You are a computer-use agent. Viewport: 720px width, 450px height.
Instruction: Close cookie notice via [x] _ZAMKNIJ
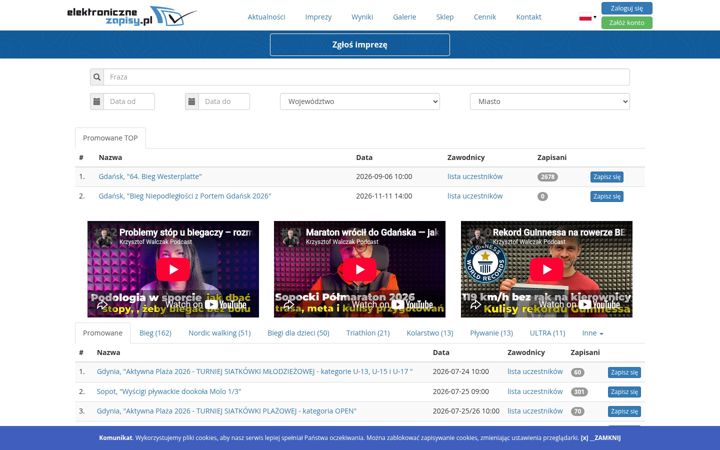pos(601,438)
